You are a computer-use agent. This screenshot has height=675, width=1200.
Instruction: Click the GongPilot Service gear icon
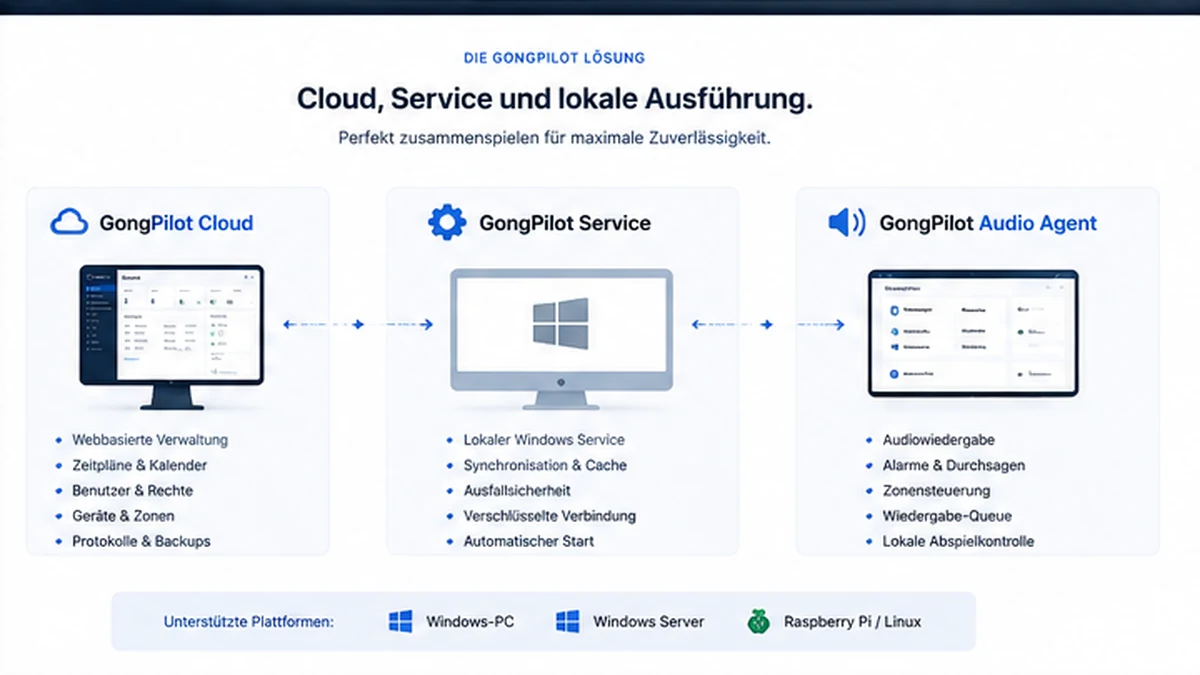pyautogui.click(x=447, y=222)
